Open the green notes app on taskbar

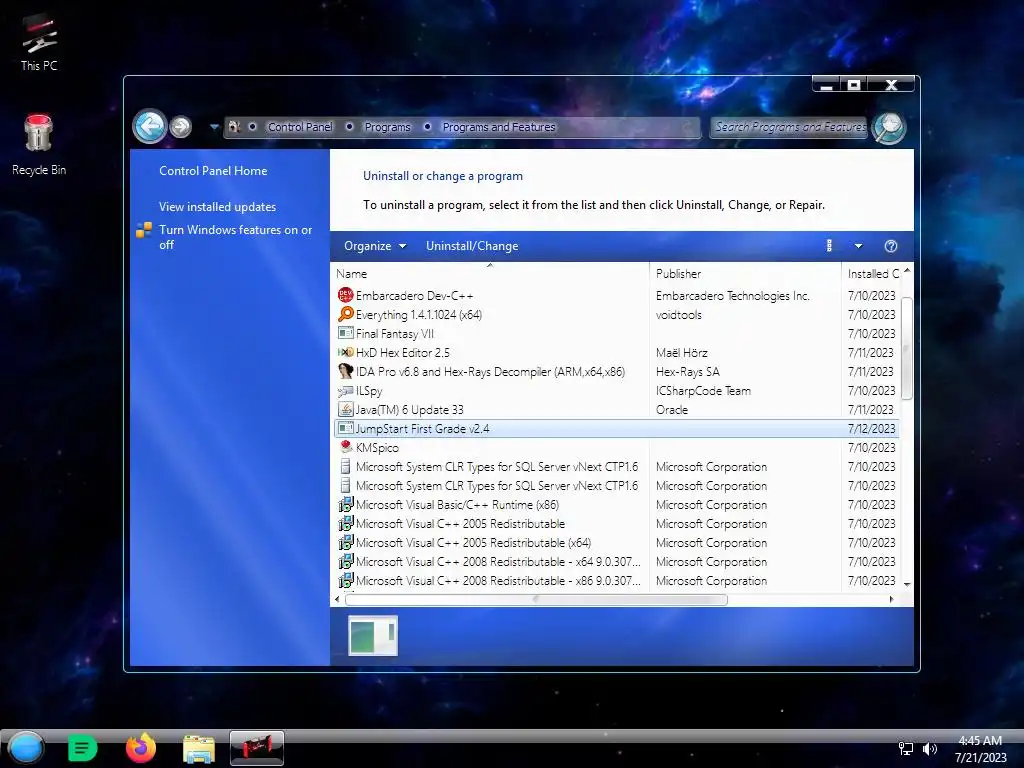82,748
